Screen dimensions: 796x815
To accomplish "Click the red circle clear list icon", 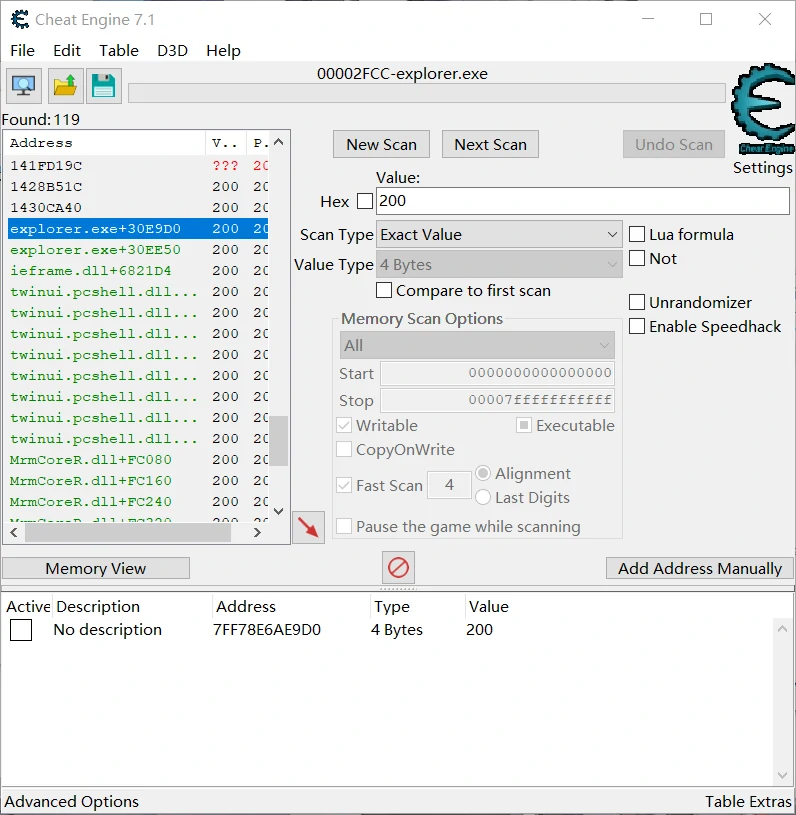I will click(x=398, y=568).
